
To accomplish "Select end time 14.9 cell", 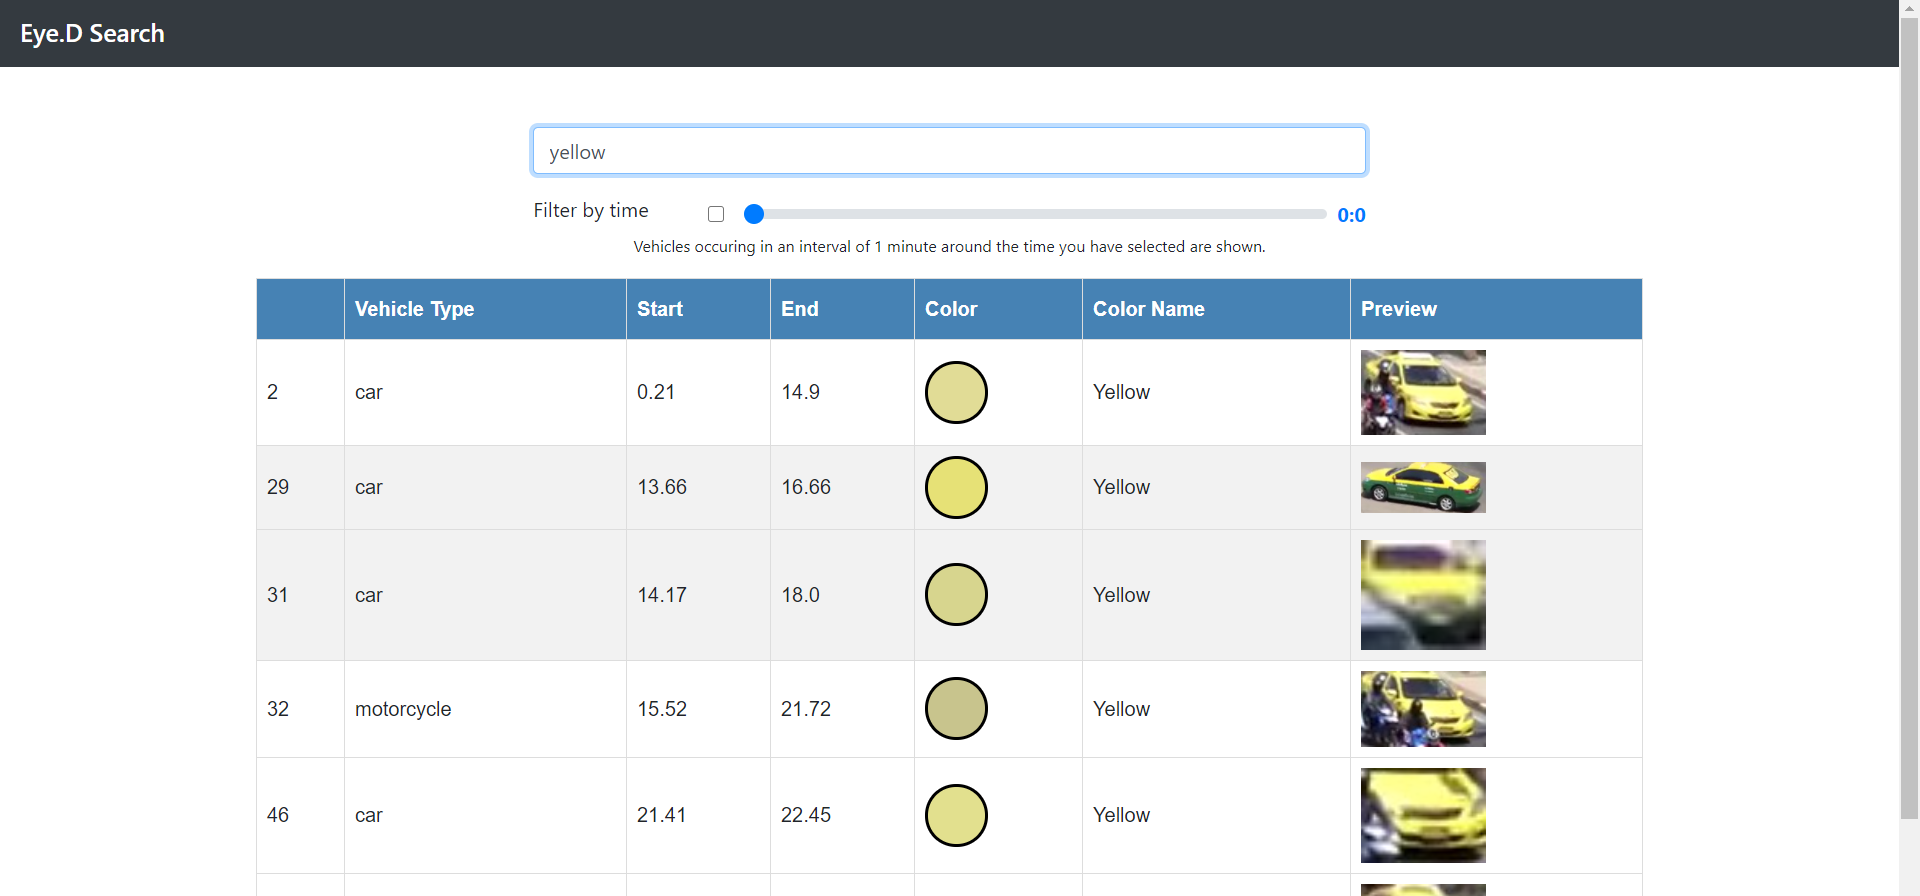I will tap(842, 392).
